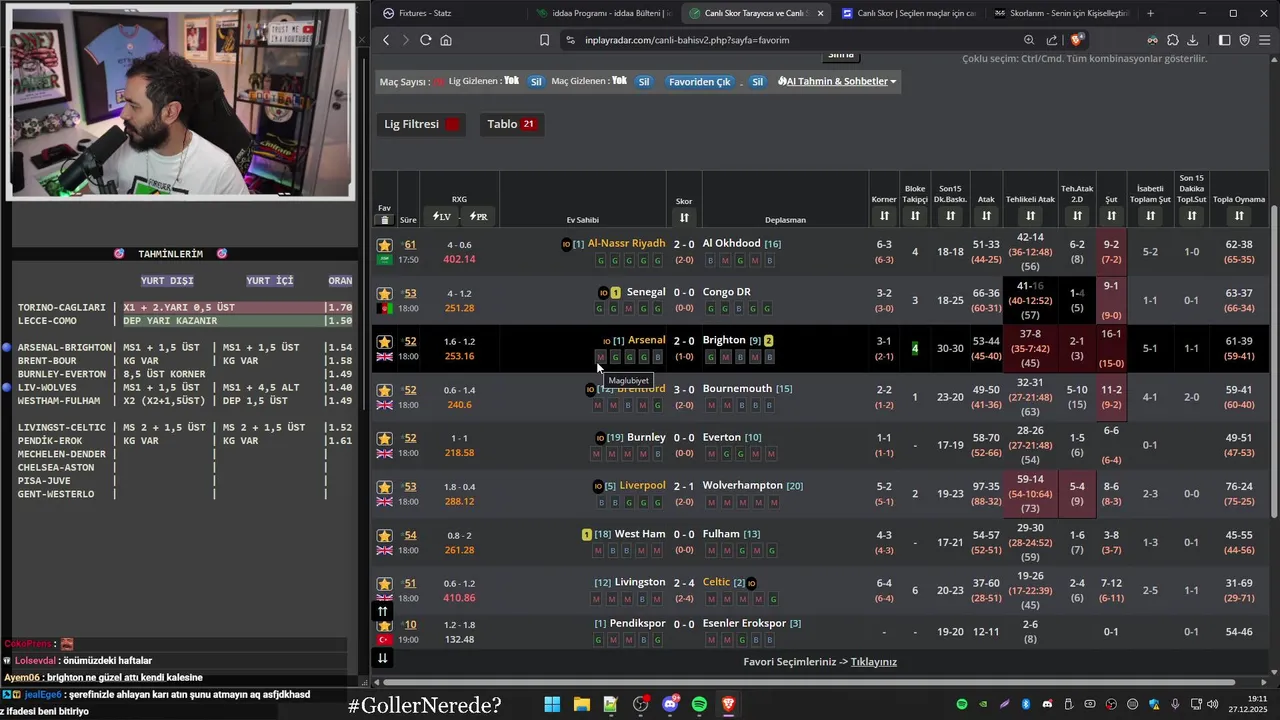Image resolution: width=1280 pixels, height=720 pixels.
Task: Open File Explorer from taskbar
Action: pyautogui.click(x=581, y=704)
